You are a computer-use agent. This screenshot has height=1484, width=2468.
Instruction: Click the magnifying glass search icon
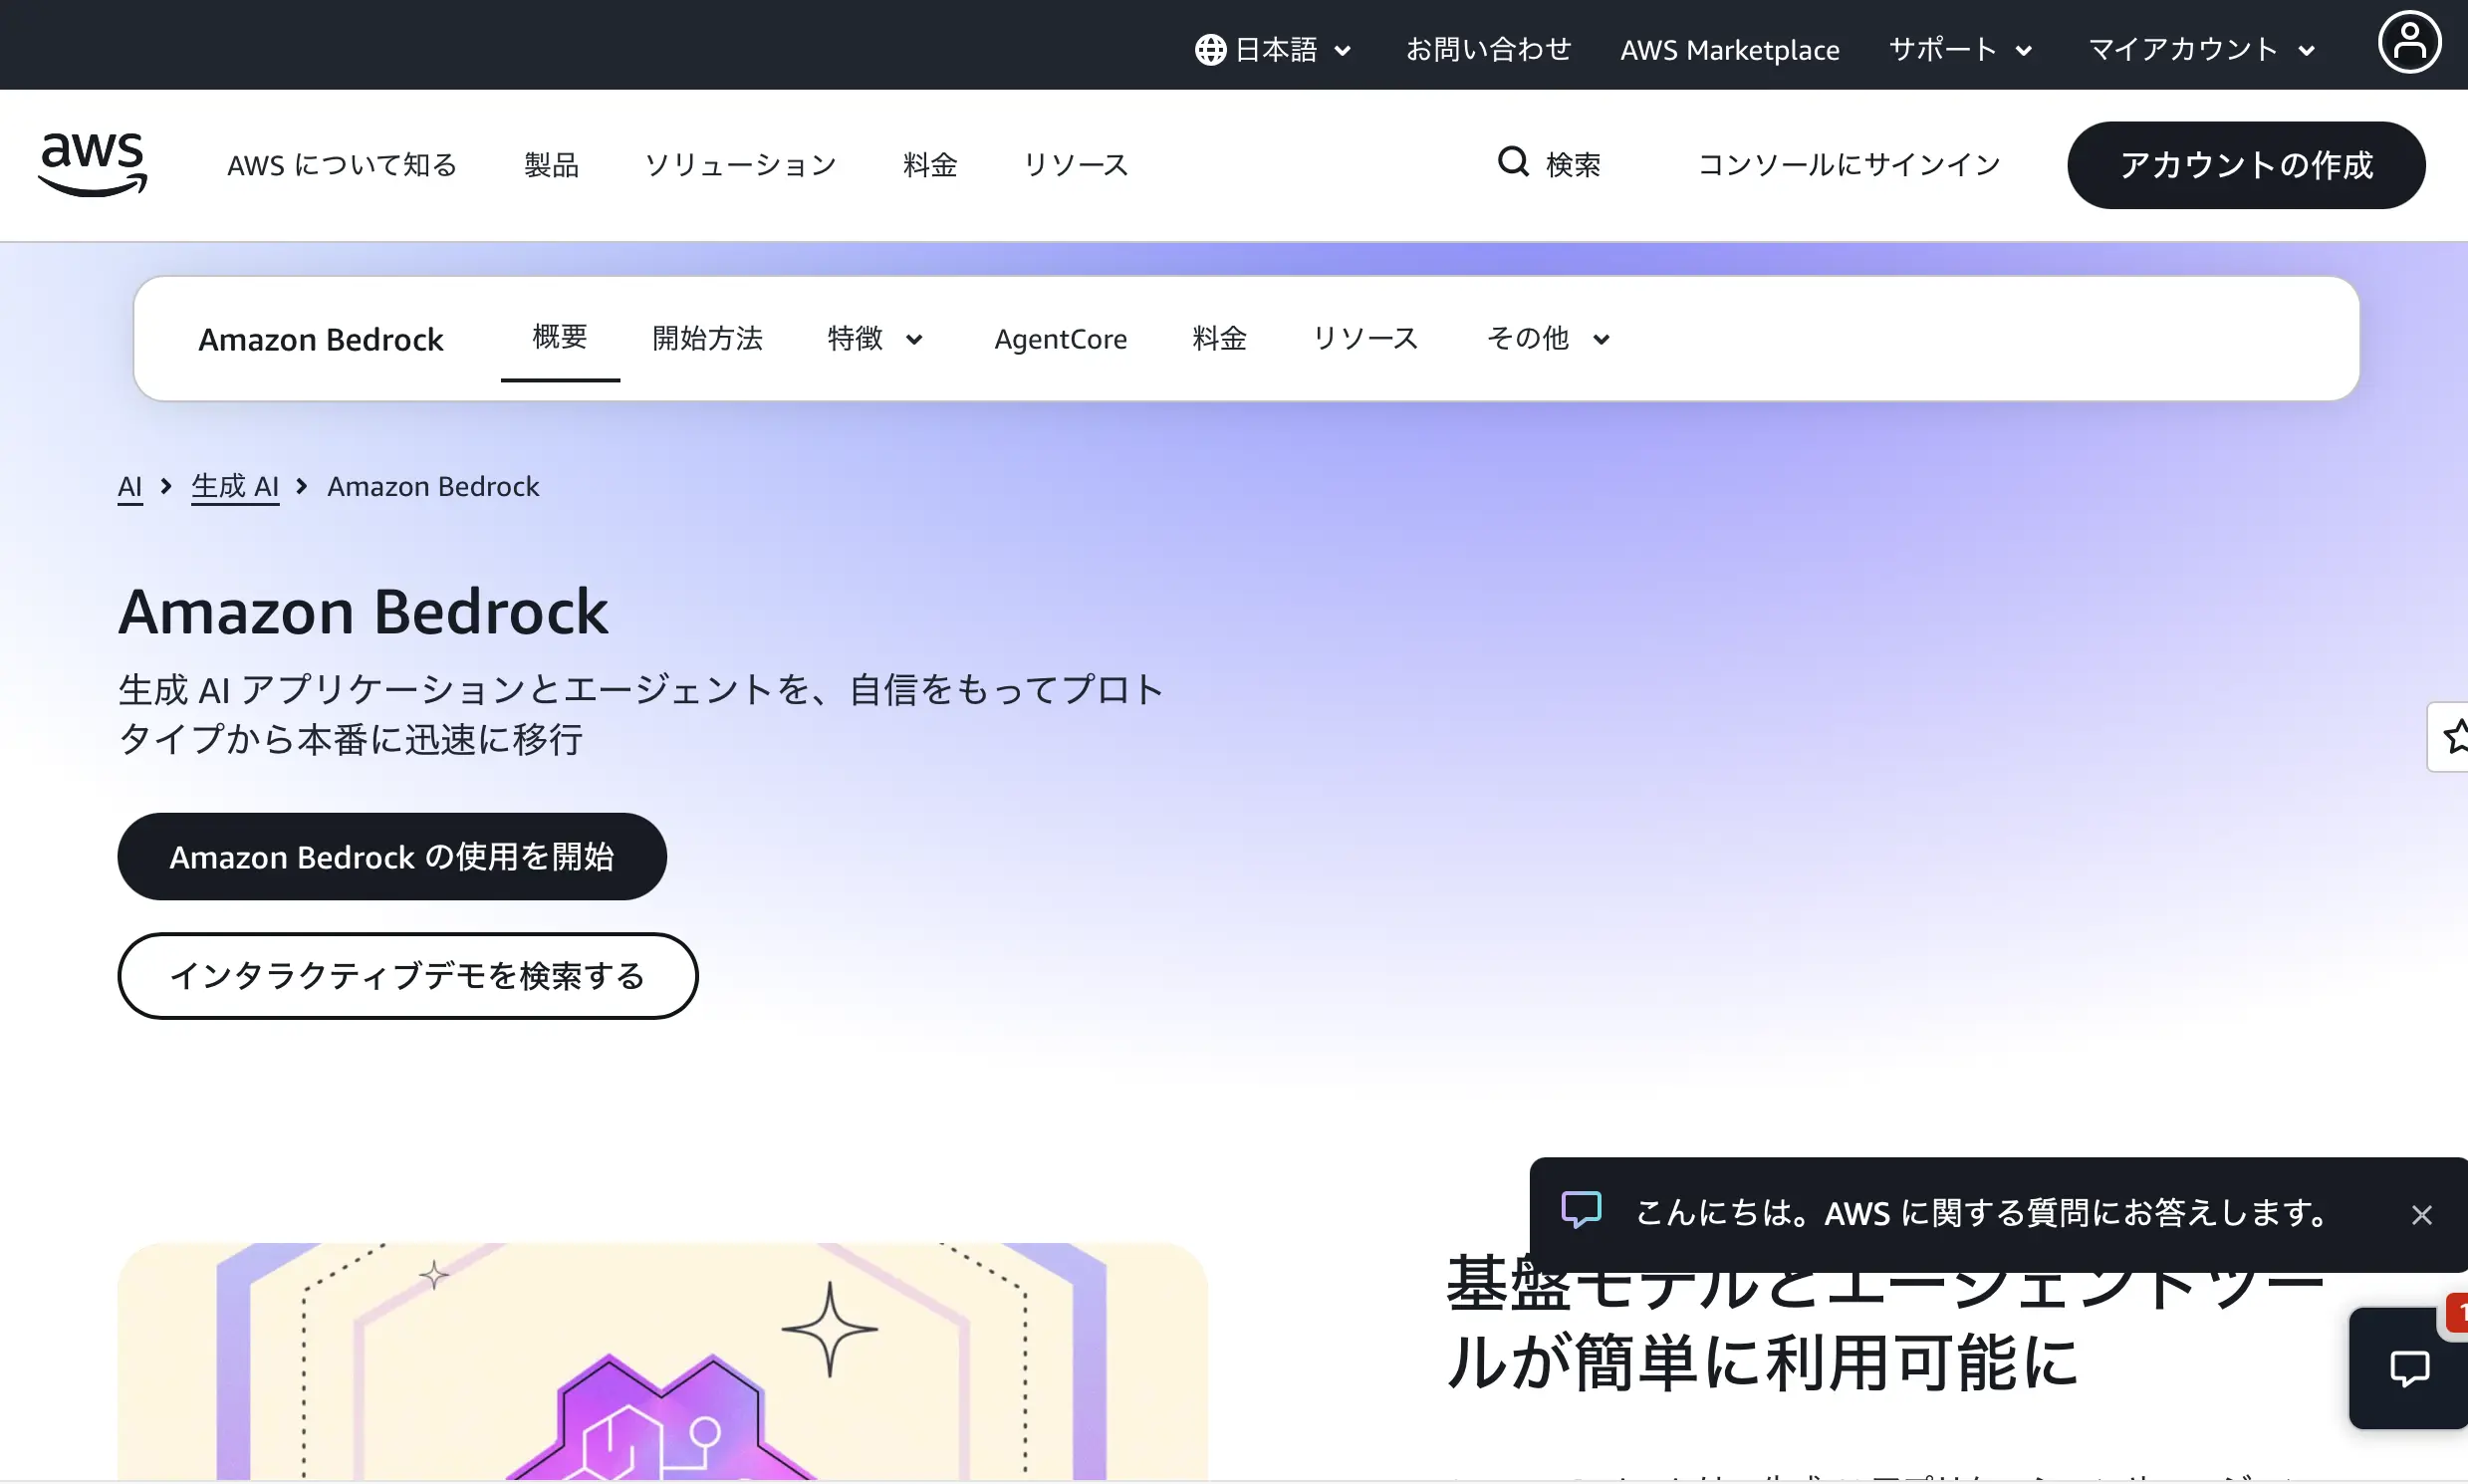click(1513, 161)
